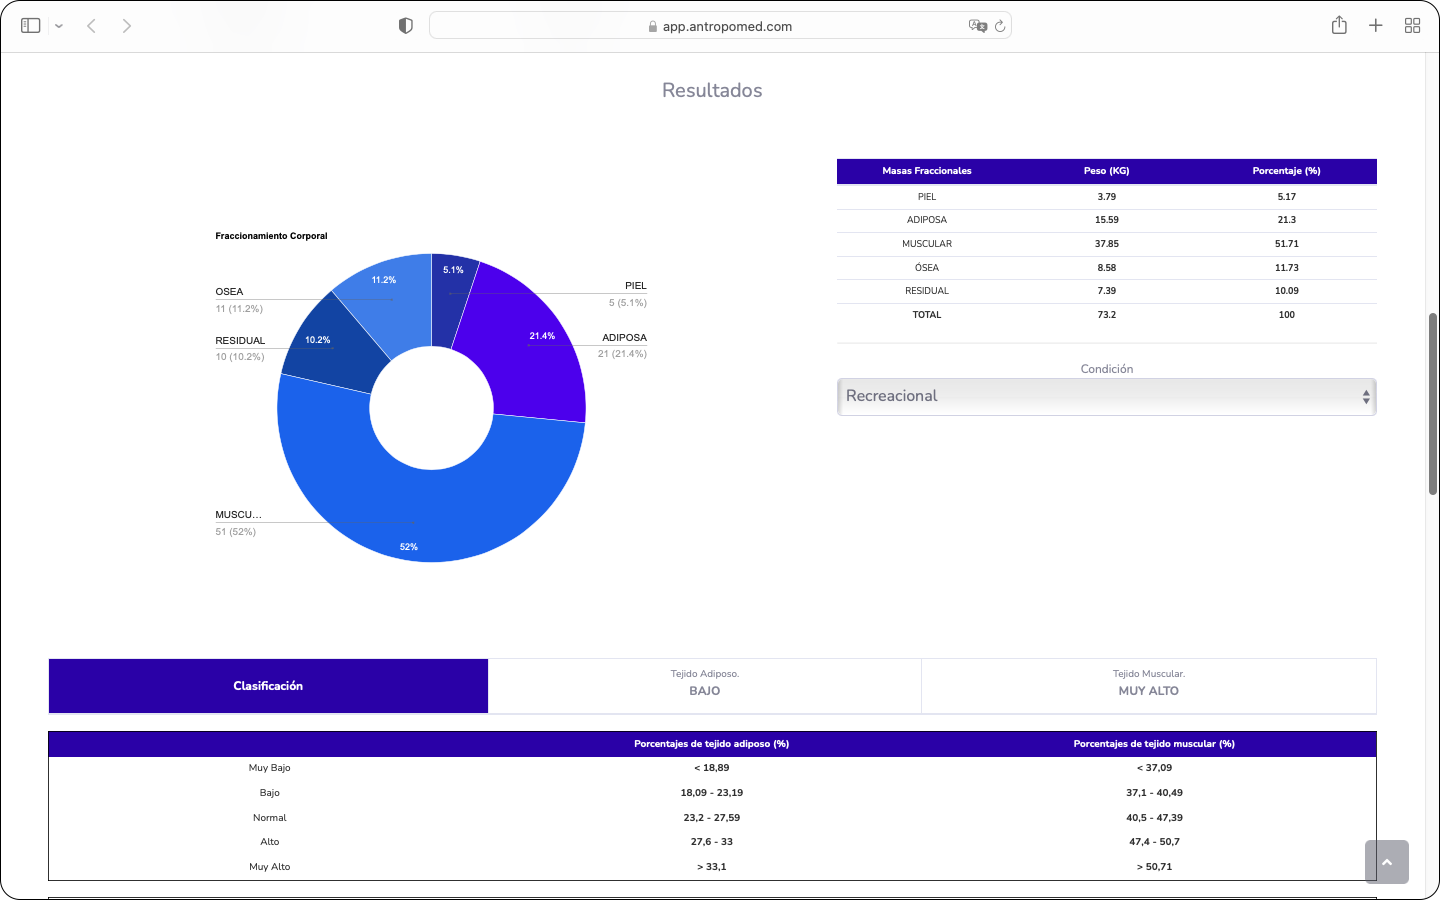Image resolution: width=1440 pixels, height=900 pixels.
Task: Click the Normal adiposo range 23,2 - 27,59
Action: click(x=711, y=818)
